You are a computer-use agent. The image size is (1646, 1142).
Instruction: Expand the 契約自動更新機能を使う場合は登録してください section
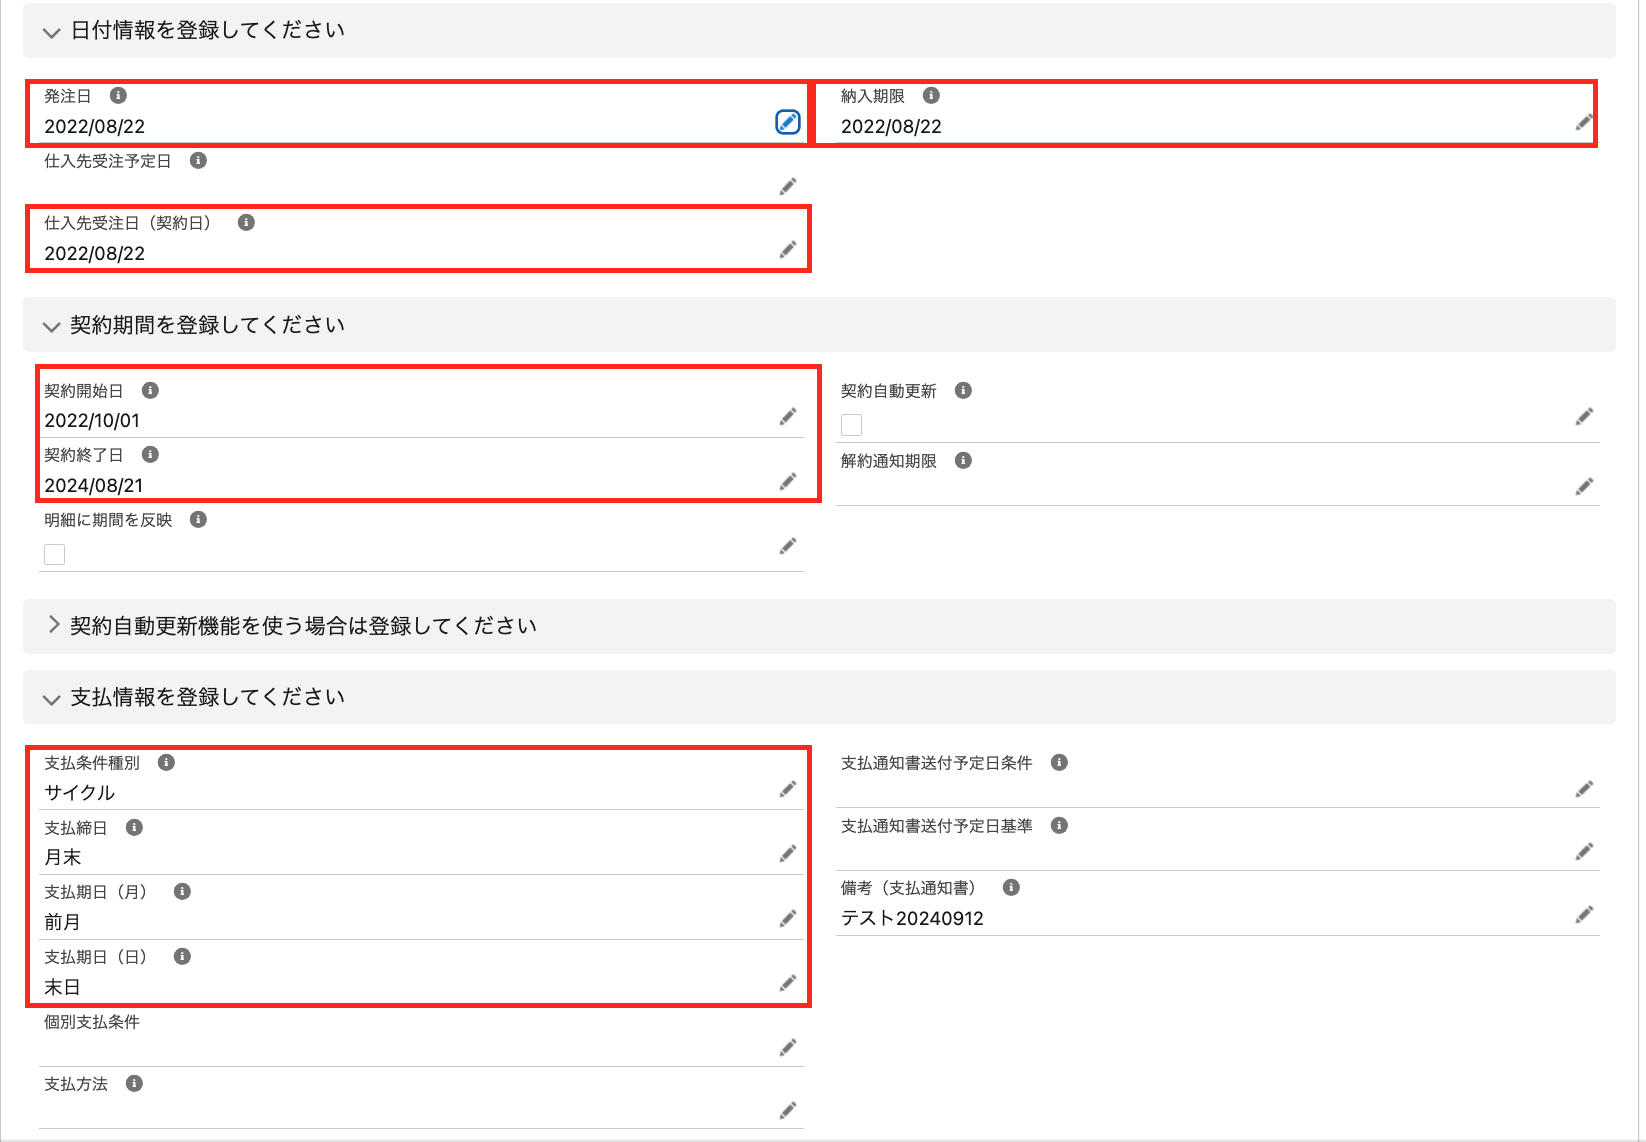[53, 625]
